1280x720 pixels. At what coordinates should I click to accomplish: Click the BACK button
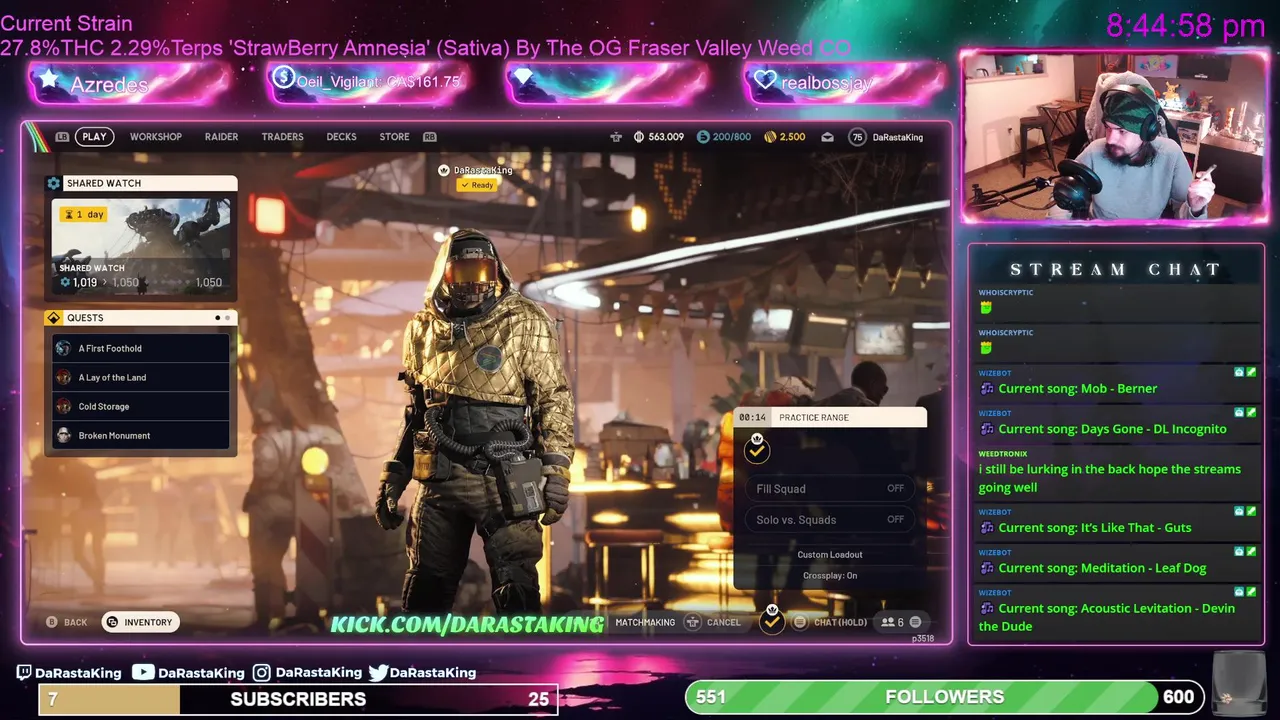(x=68, y=622)
